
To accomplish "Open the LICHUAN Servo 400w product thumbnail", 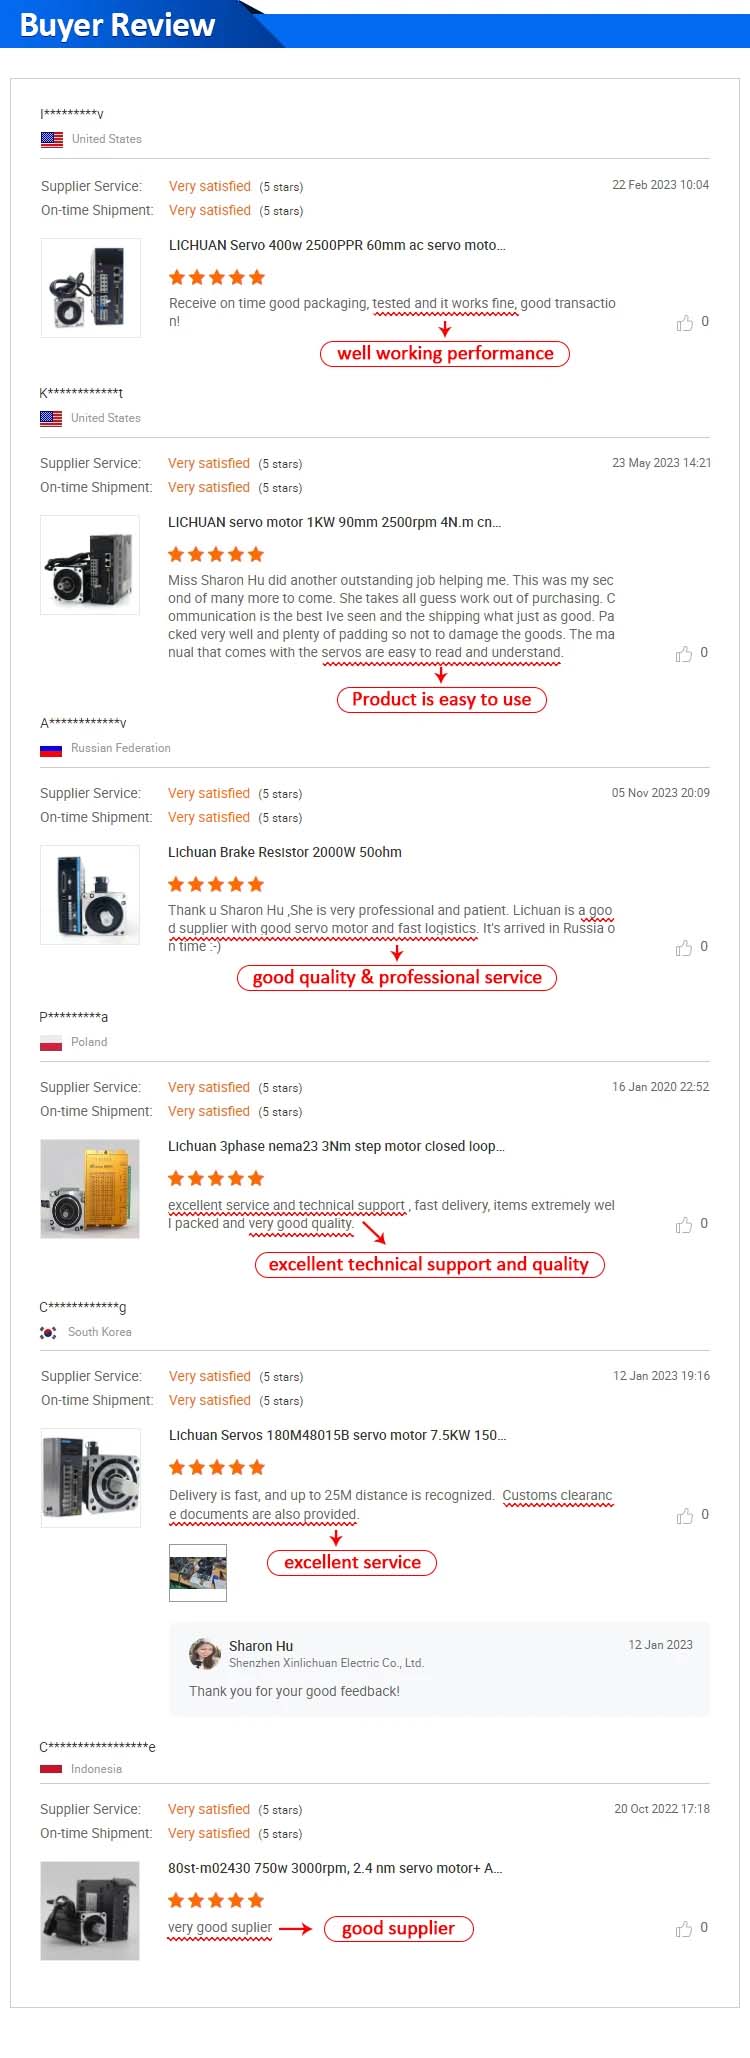I will click(90, 288).
